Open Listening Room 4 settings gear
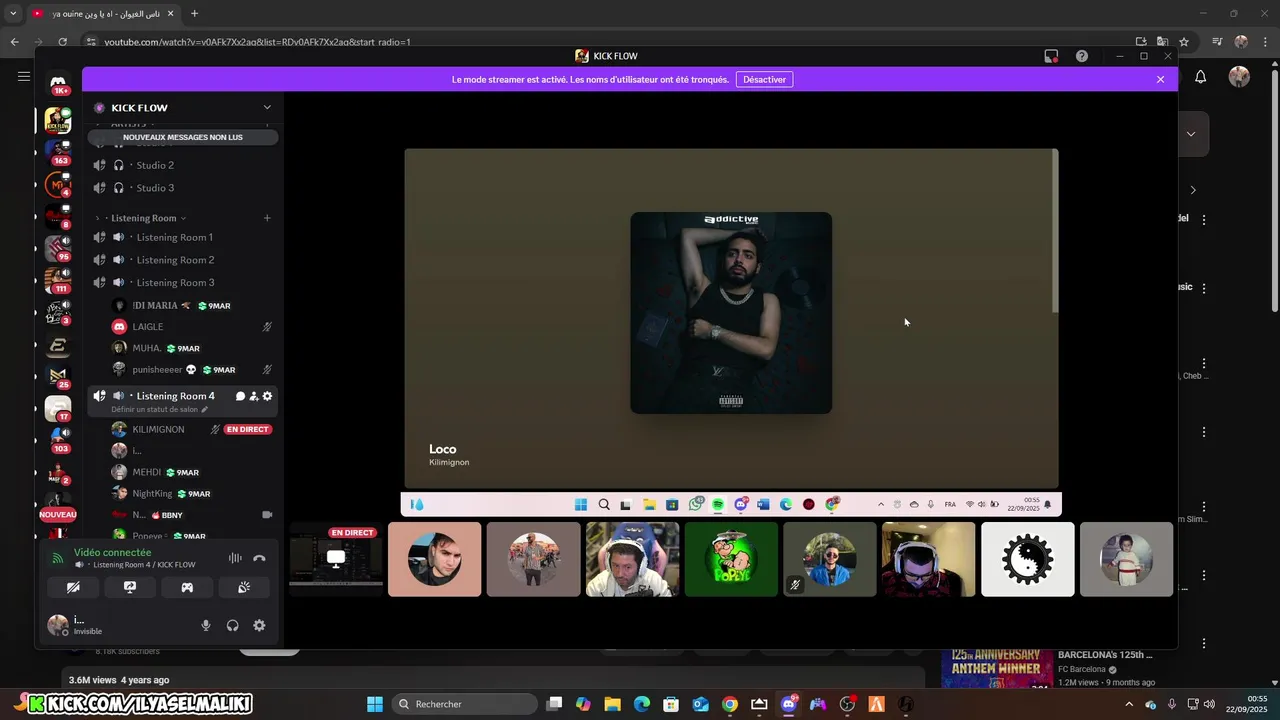The width and height of the screenshot is (1280, 720). coord(267,396)
